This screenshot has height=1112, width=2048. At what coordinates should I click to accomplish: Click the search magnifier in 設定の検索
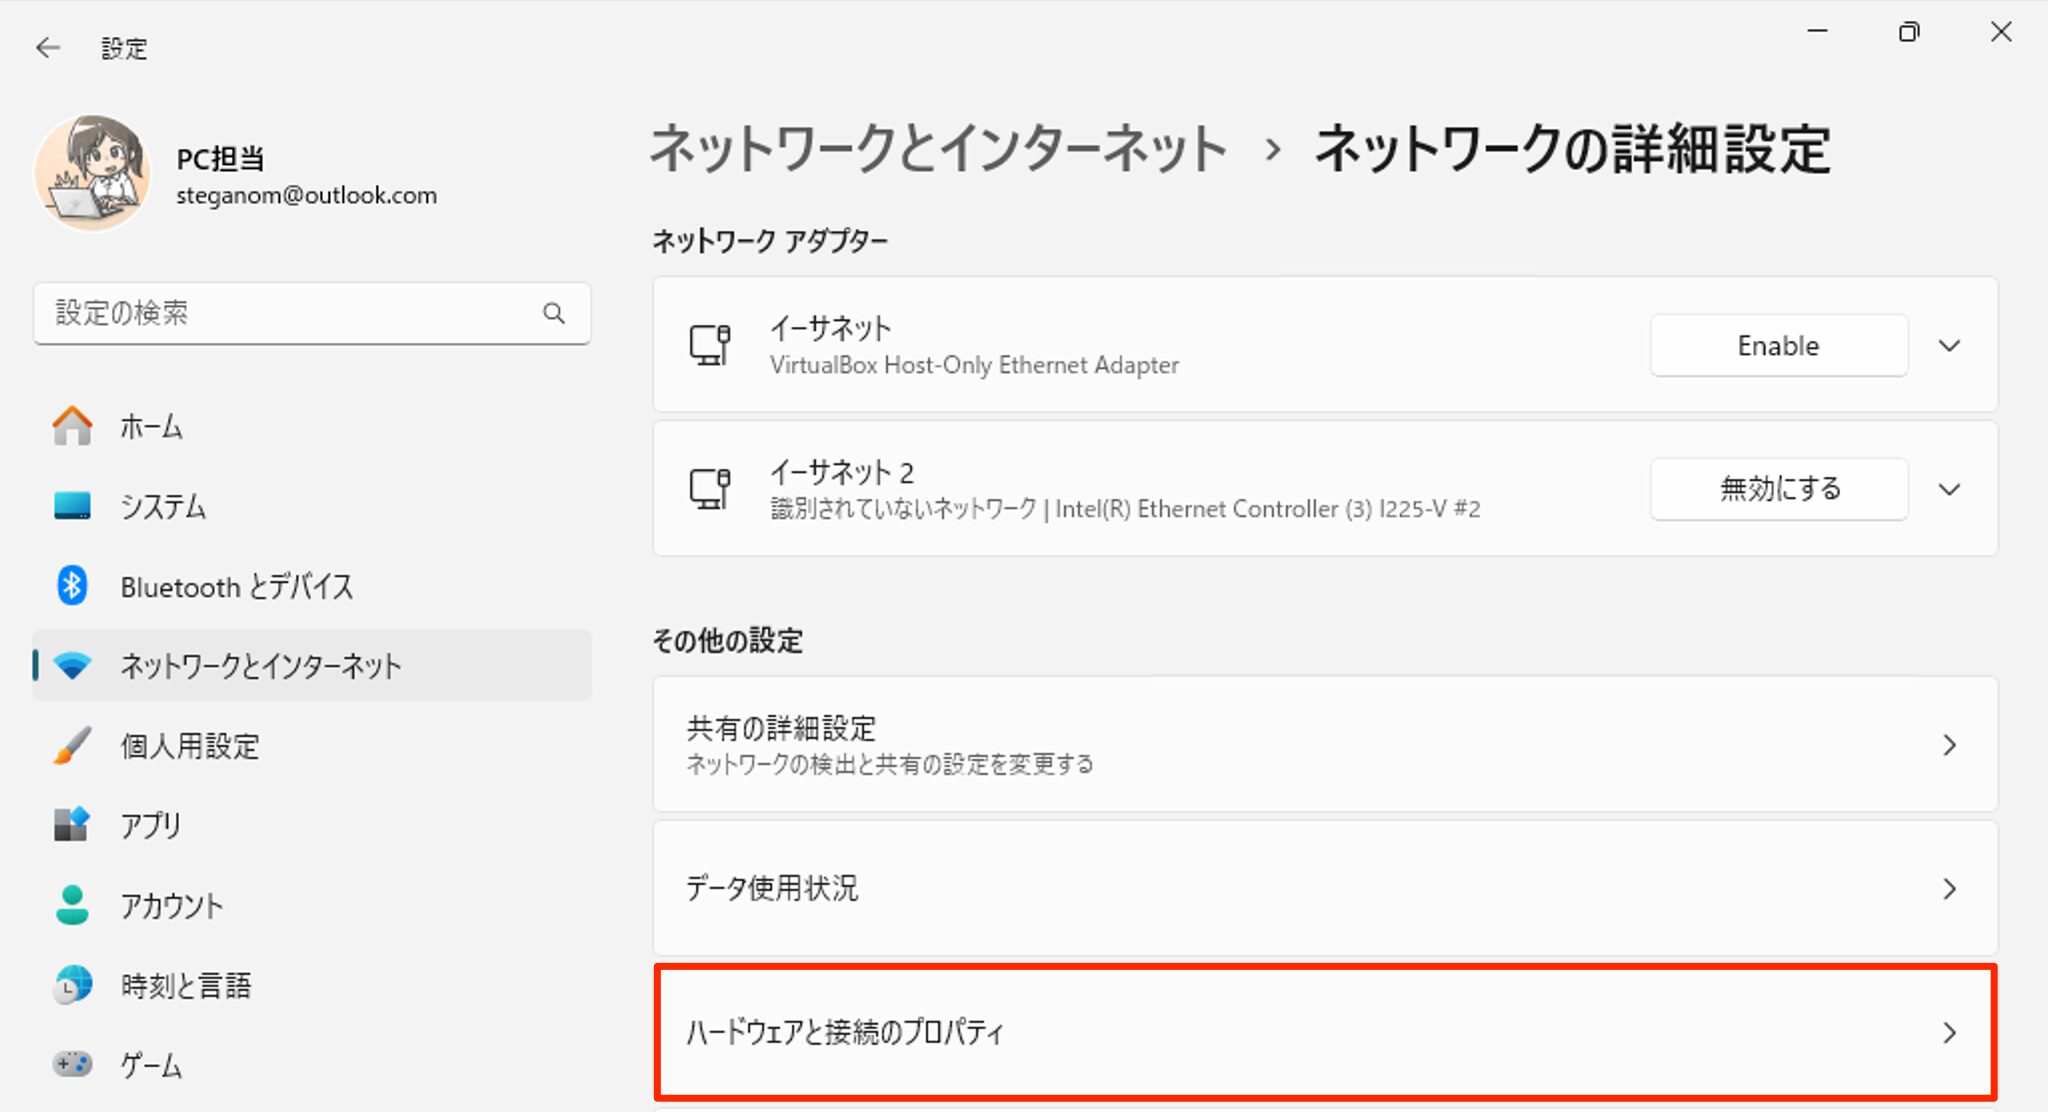click(x=554, y=313)
